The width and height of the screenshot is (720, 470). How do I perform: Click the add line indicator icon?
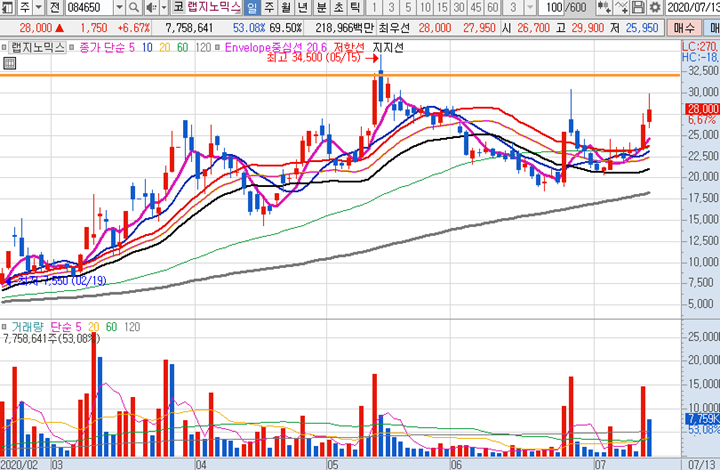[621, 7]
